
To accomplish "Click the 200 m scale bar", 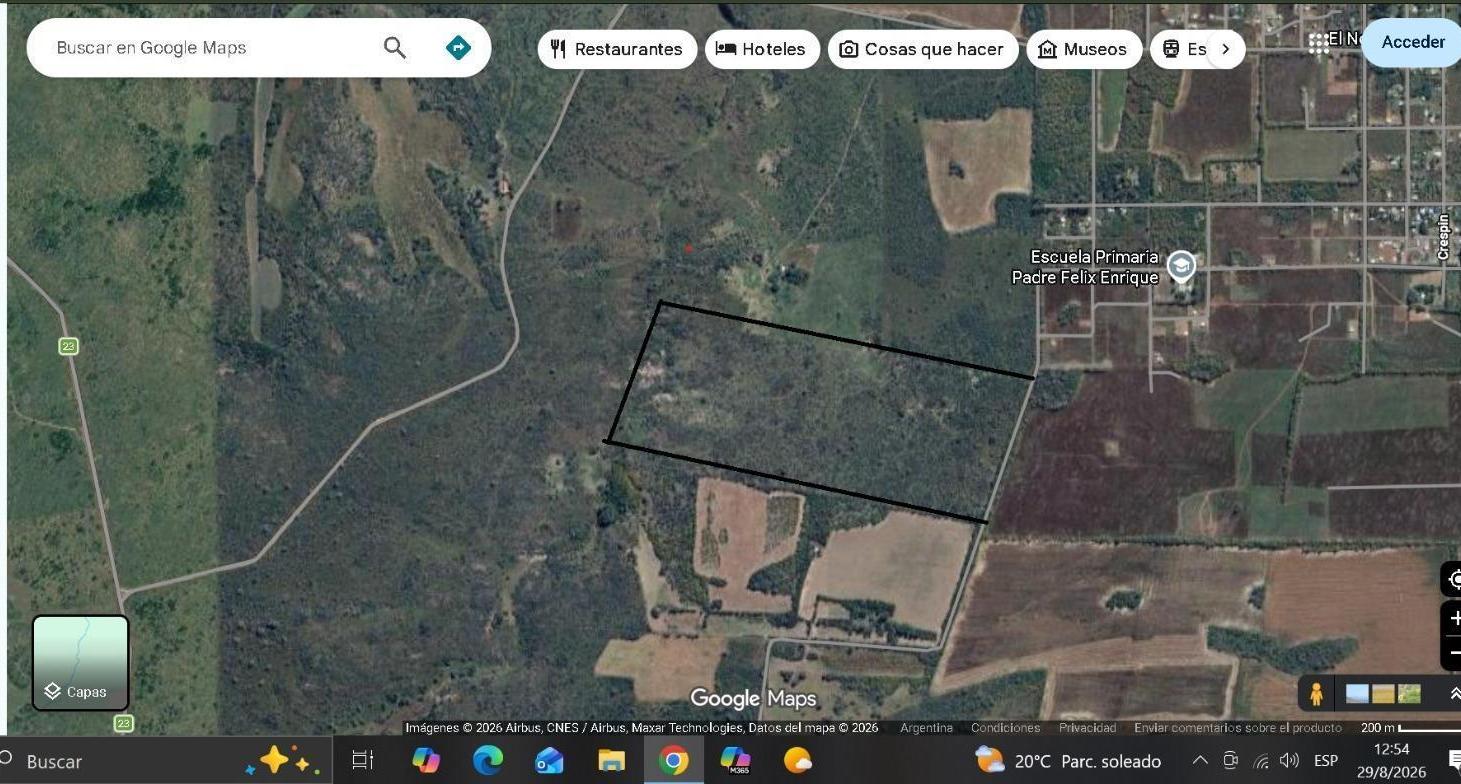I will [1410, 728].
